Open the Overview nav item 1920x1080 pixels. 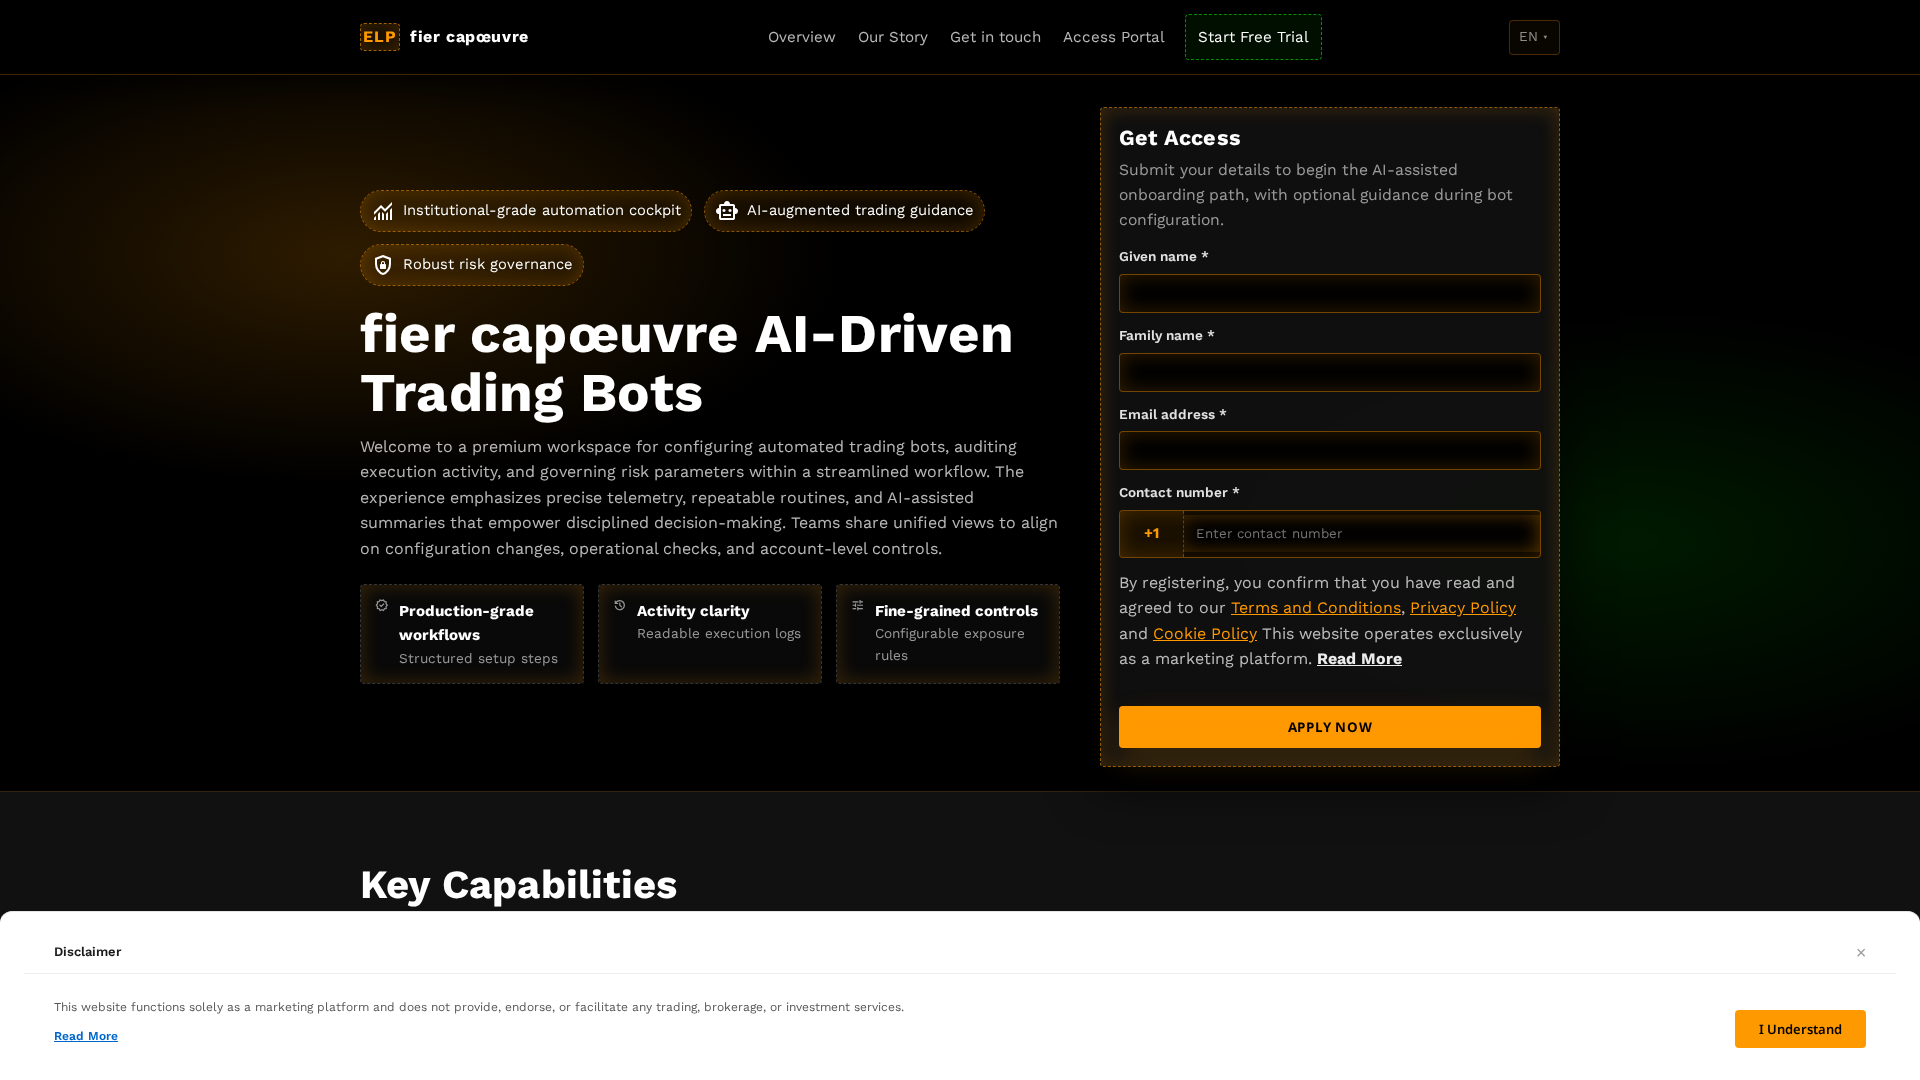(x=802, y=37)
